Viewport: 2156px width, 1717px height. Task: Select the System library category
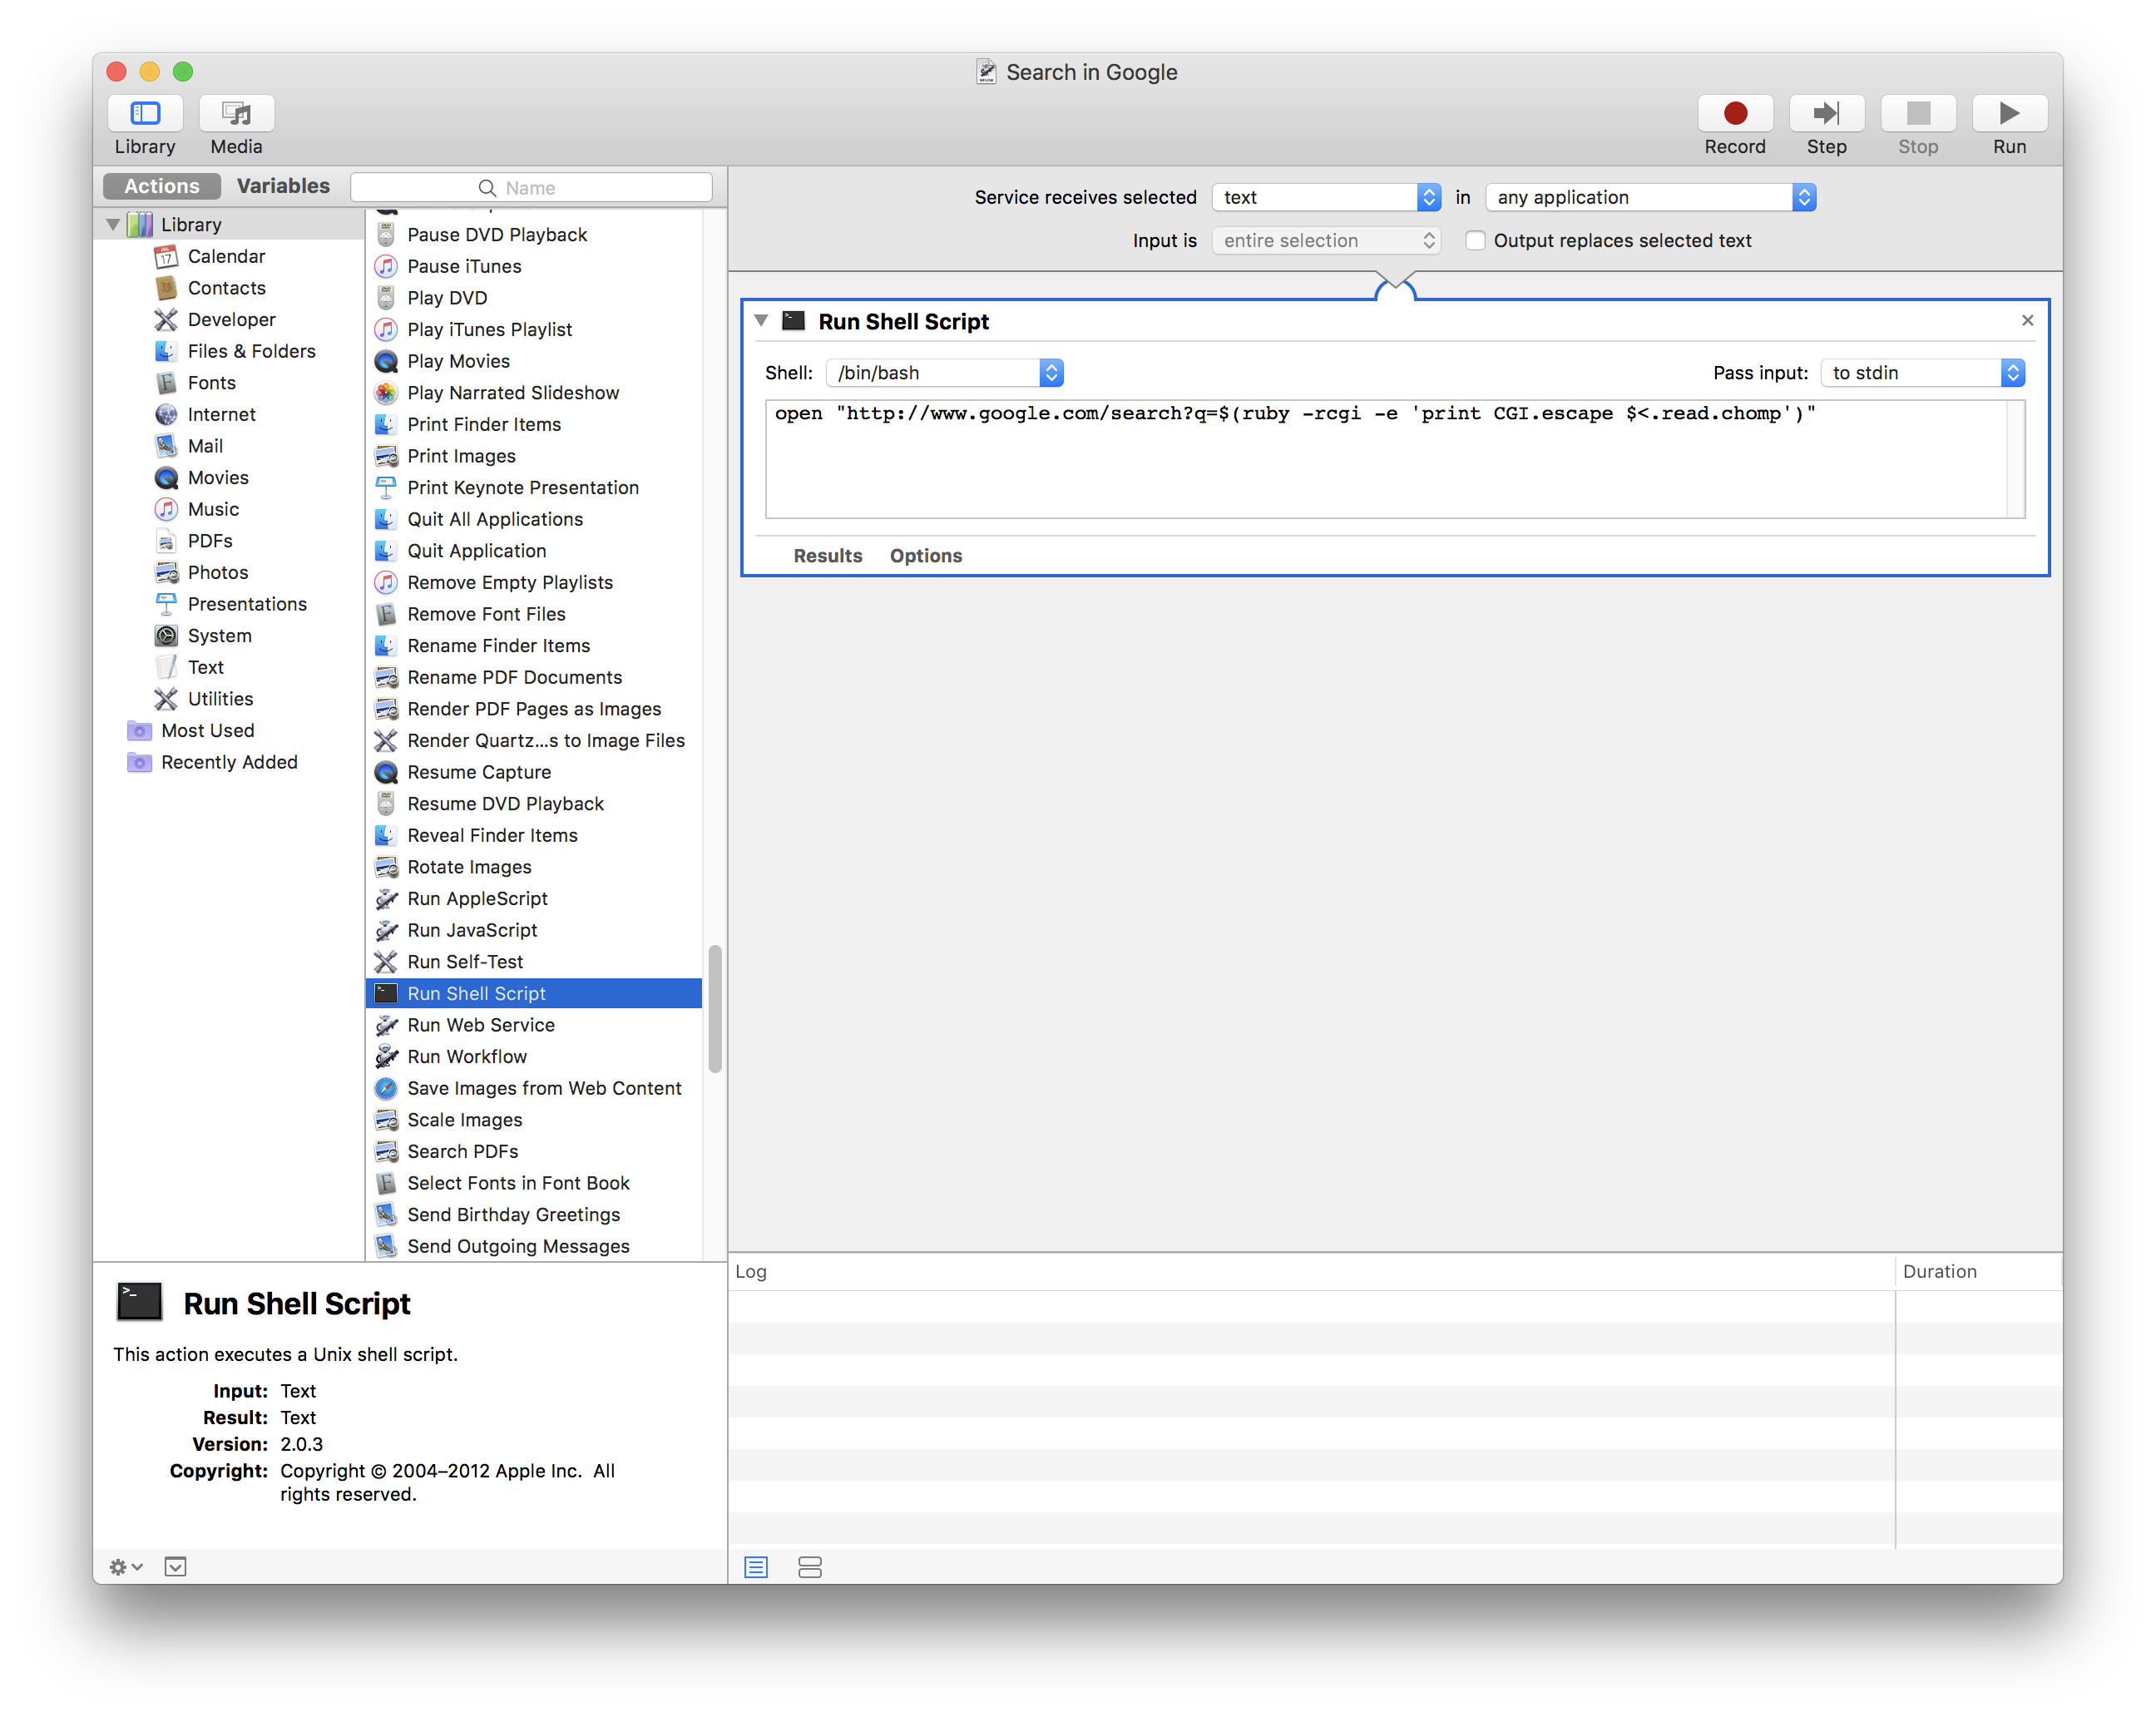pos(219,635)
